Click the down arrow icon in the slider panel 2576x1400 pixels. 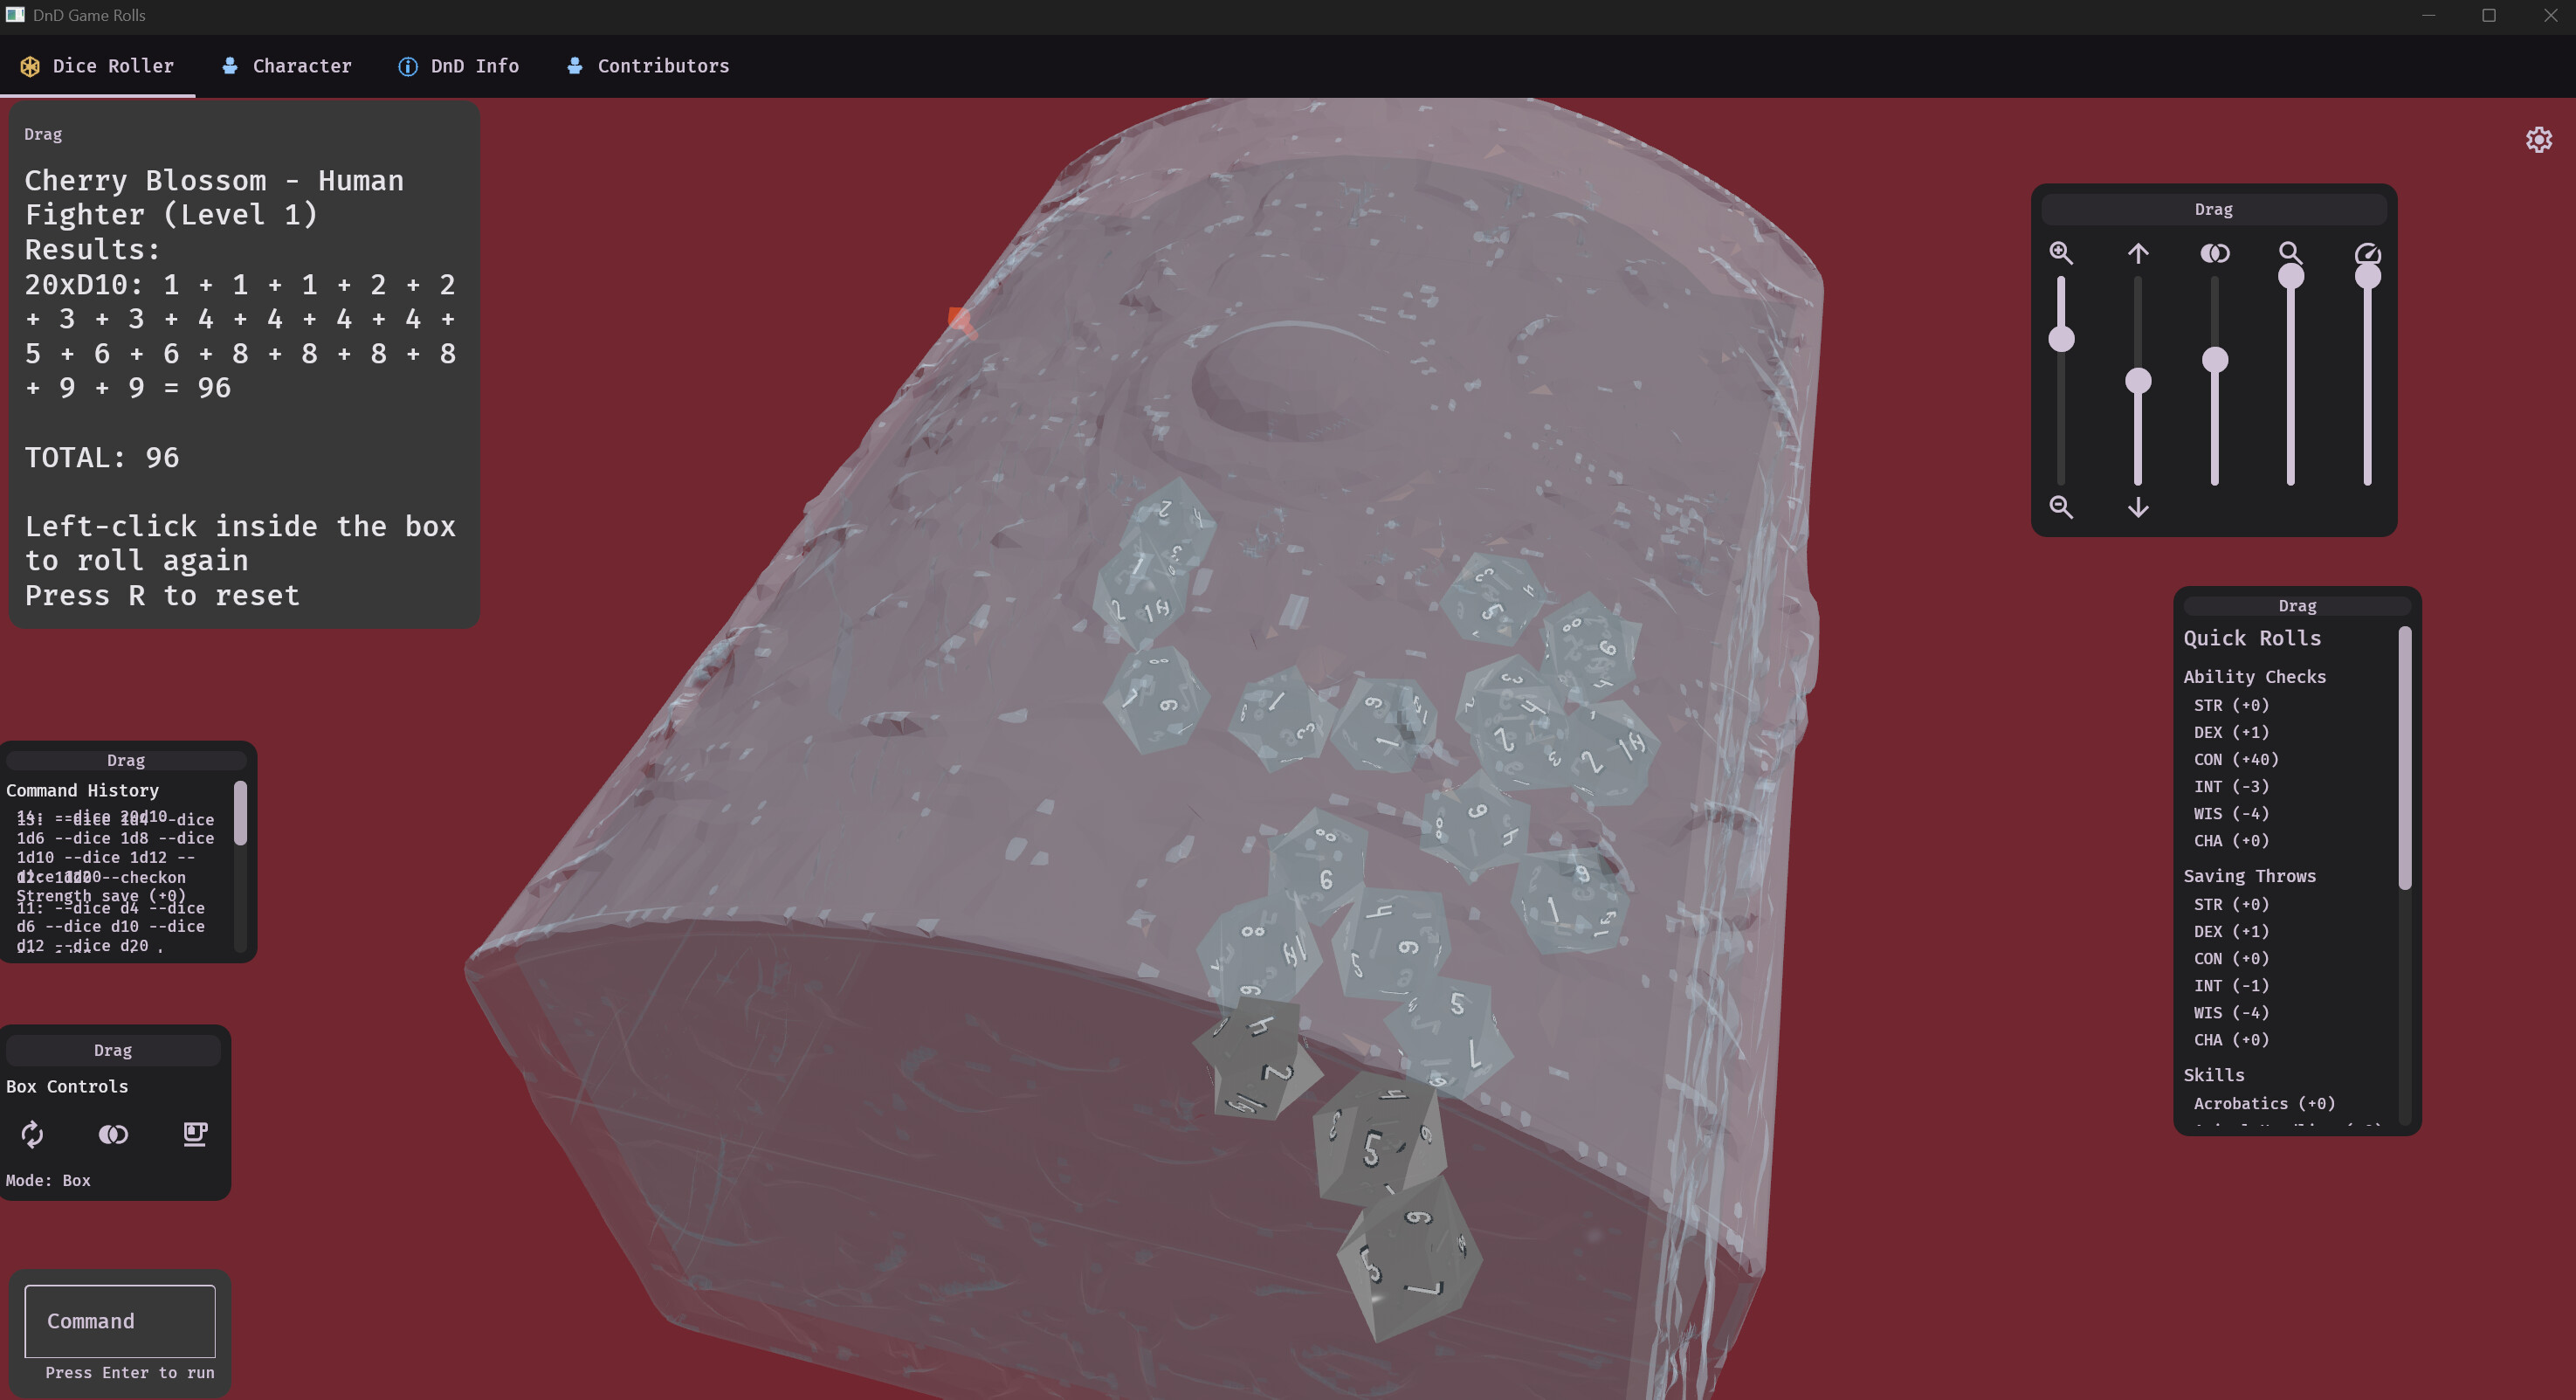point(2139,507)
